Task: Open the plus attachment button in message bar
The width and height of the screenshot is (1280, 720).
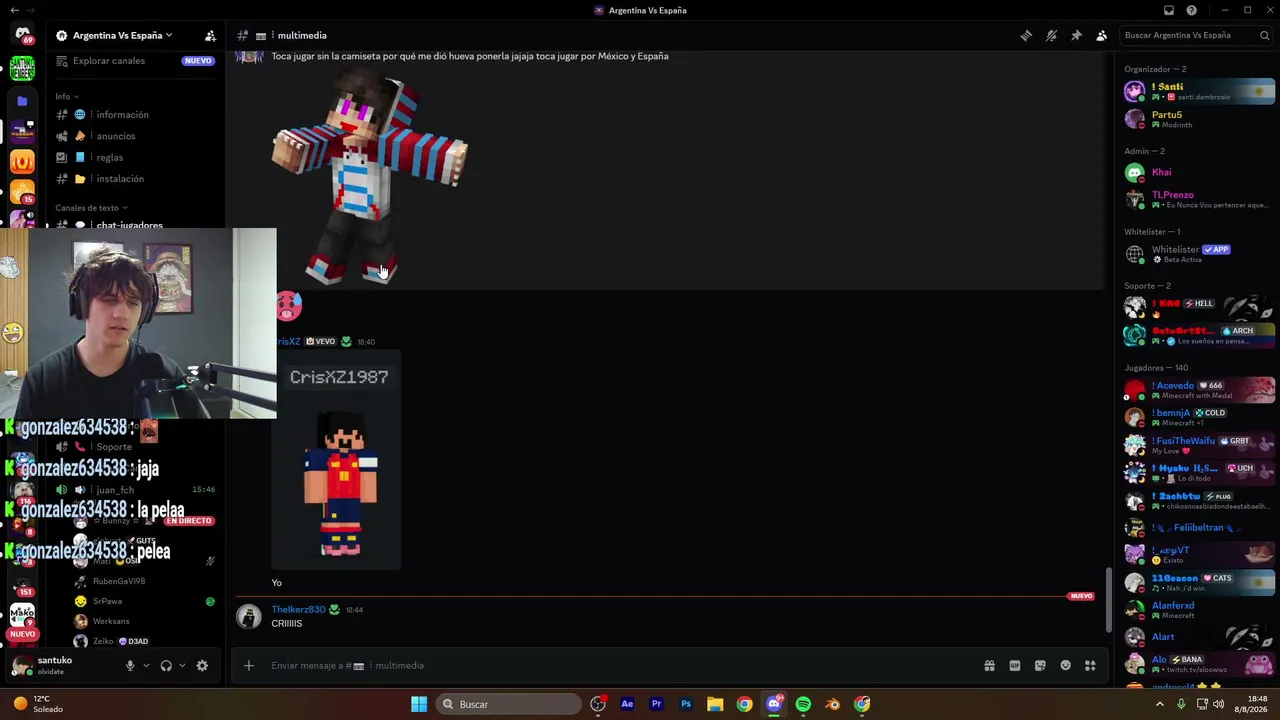Action: click(x=249, y=665)
